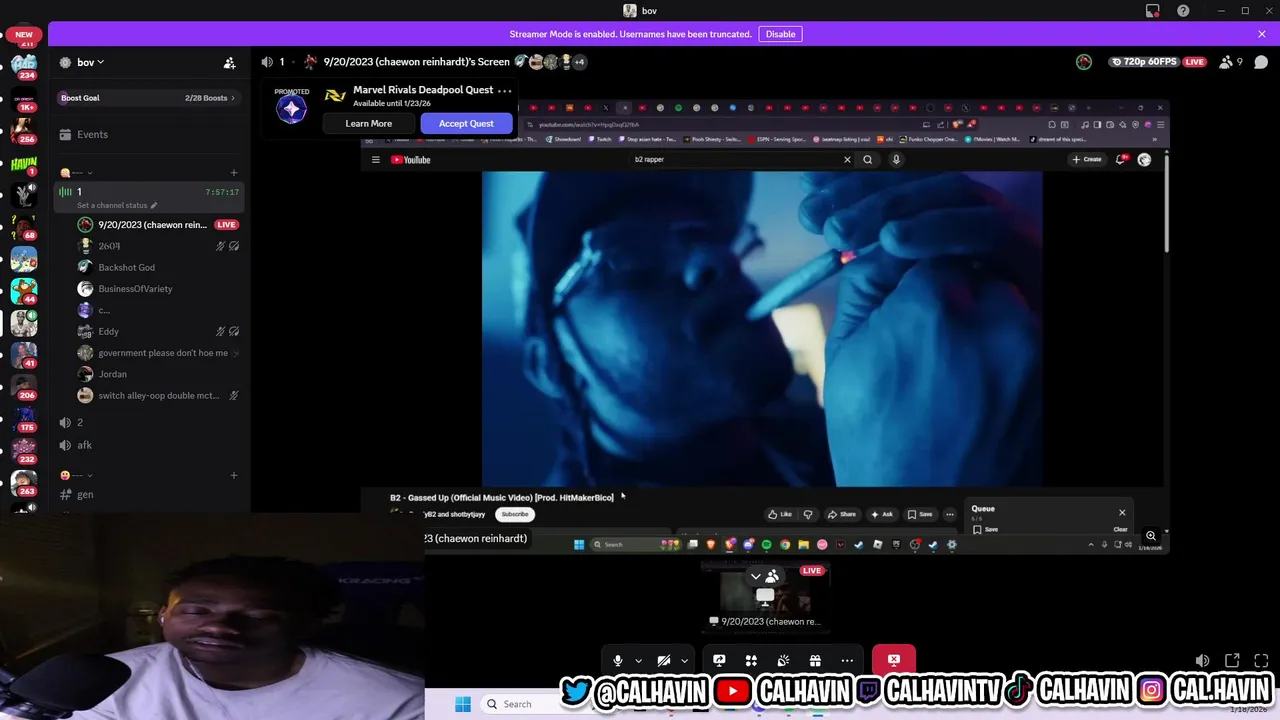
Task: Disable Streamer Mode
Action: click(780, 34)
